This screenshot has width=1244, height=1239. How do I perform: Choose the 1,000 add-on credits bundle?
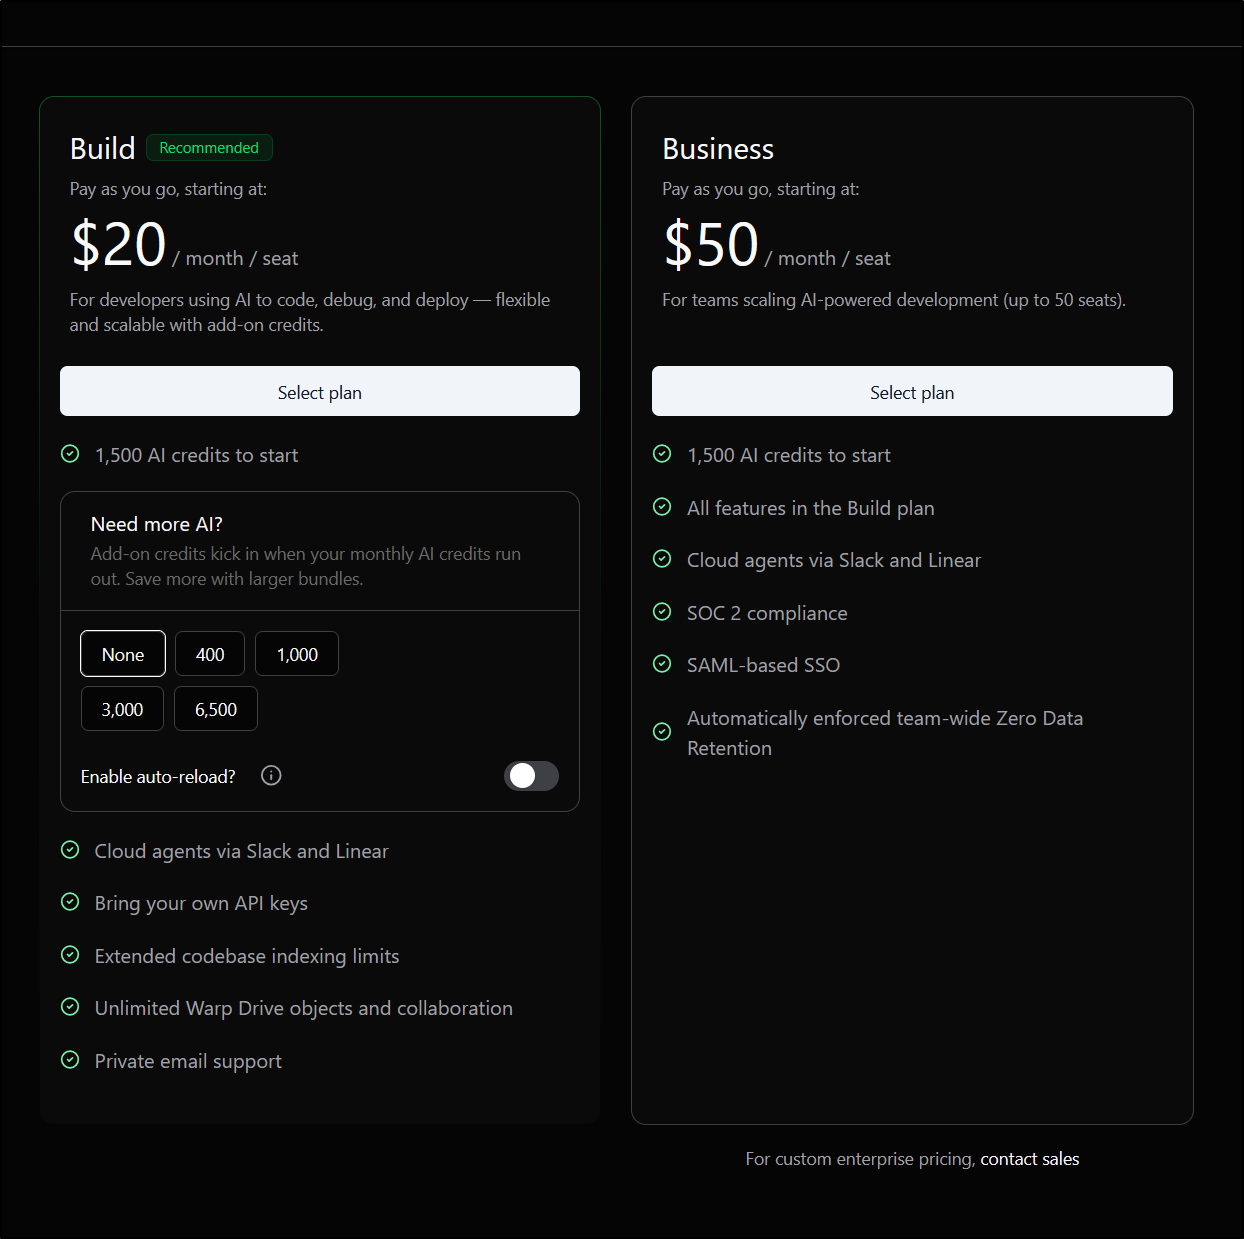[297, 654]
